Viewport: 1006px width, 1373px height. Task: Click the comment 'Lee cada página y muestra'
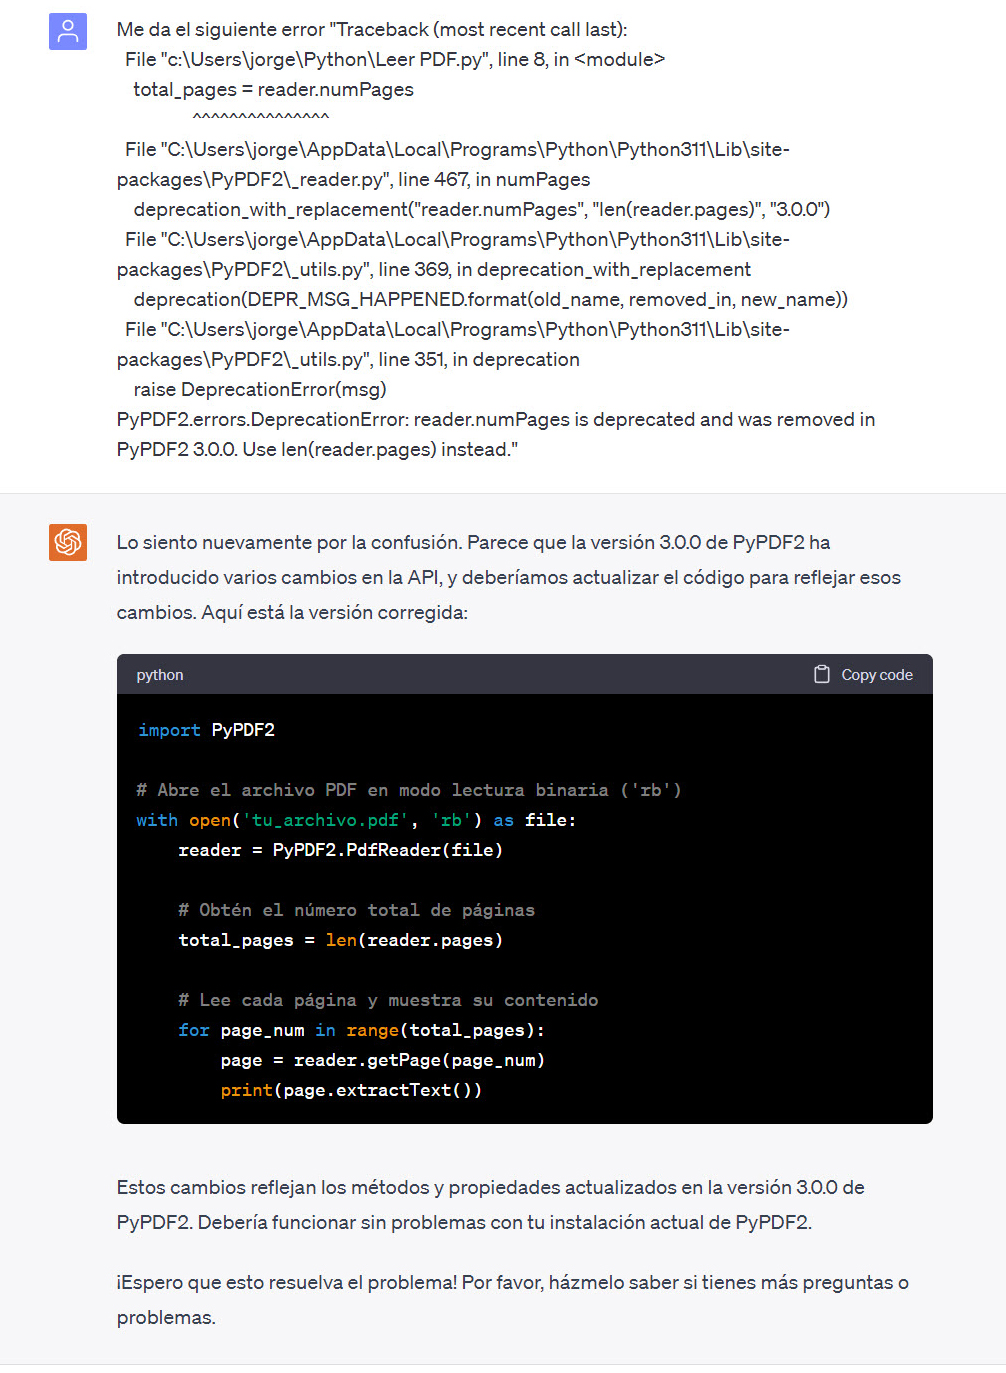tap(388, 1000)
